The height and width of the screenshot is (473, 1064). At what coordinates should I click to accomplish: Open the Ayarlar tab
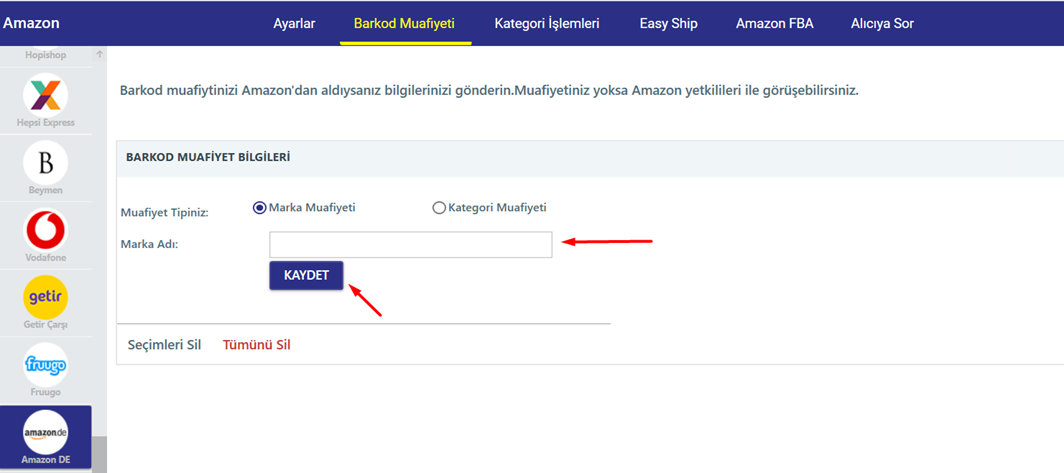(294, 24)
